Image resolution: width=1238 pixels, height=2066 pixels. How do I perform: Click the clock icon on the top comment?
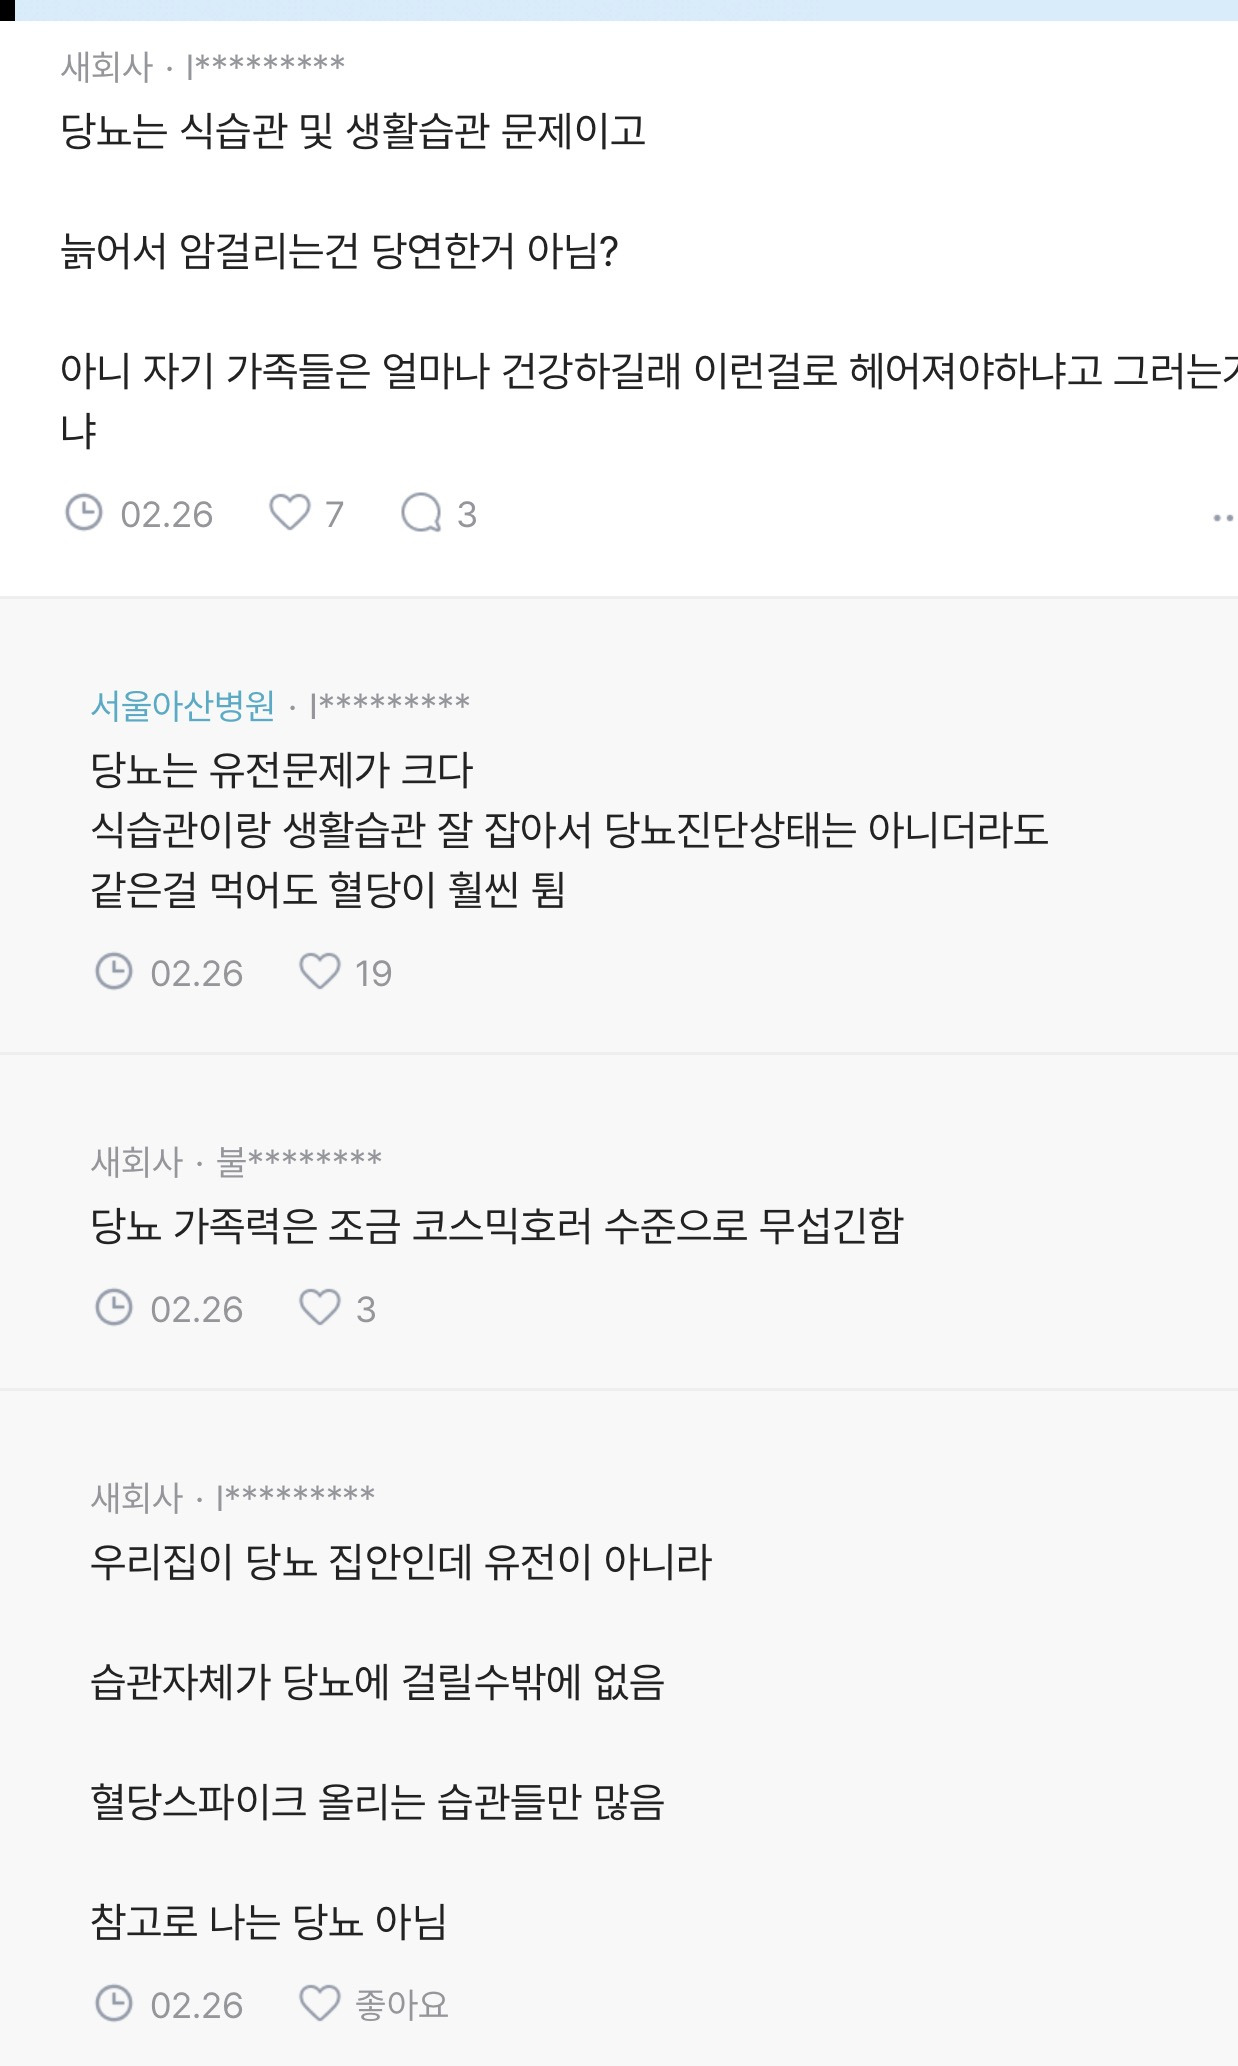point(84,513)
